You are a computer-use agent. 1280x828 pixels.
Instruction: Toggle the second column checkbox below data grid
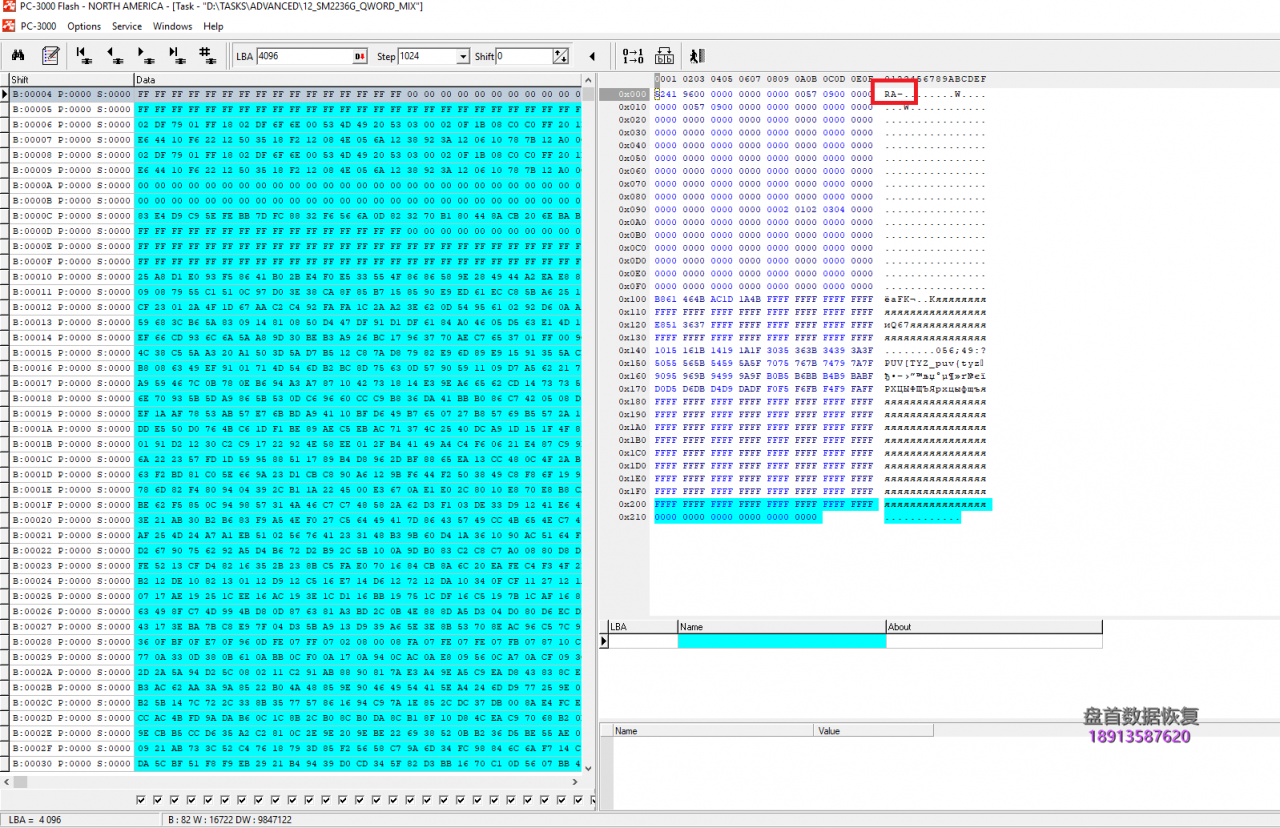[x=158, y=800]
